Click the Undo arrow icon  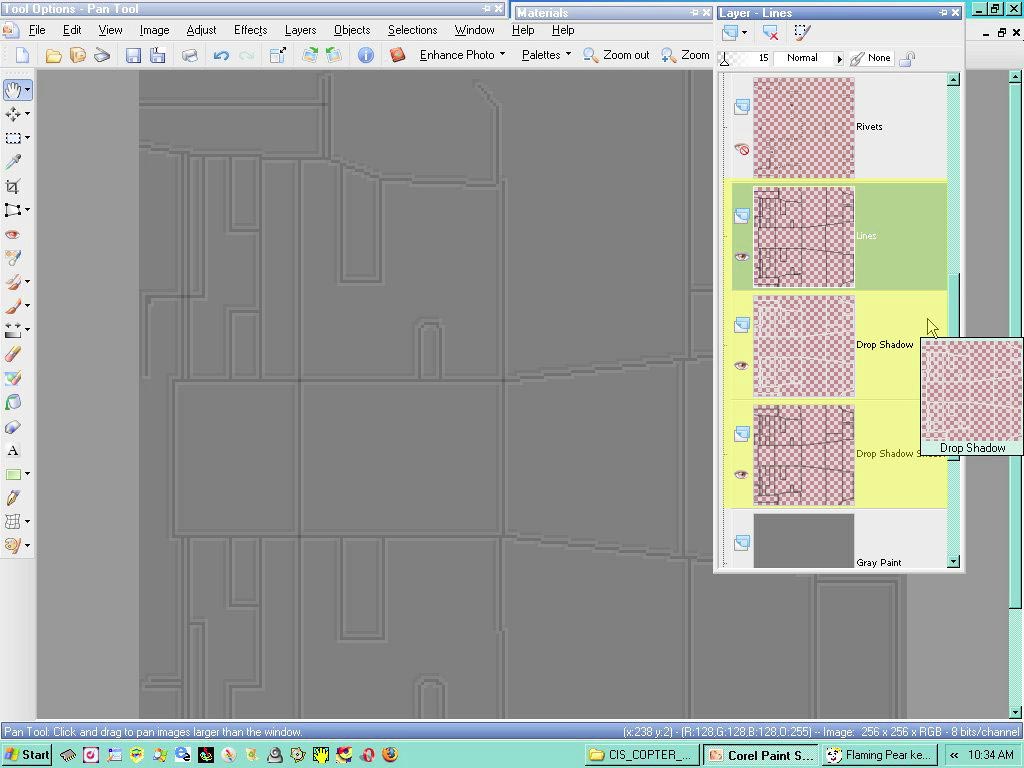point(221,56)
